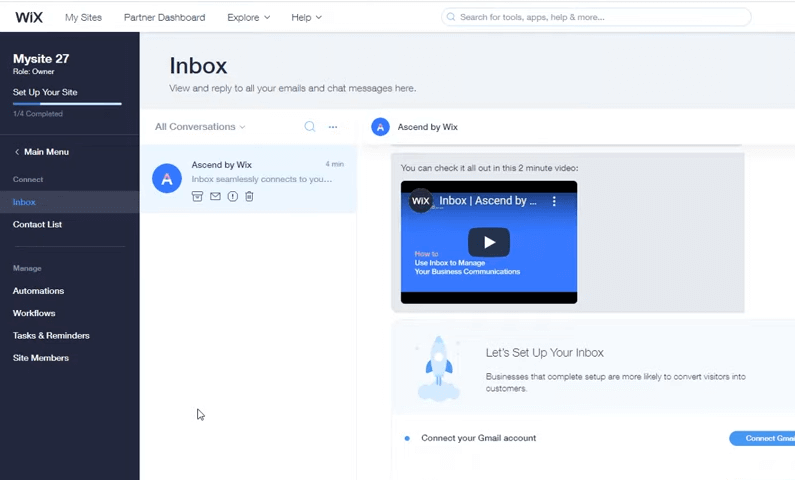Archive the Ascend by Wix conversation
This screenshot has height=480, width=795.
click(197, 196)
